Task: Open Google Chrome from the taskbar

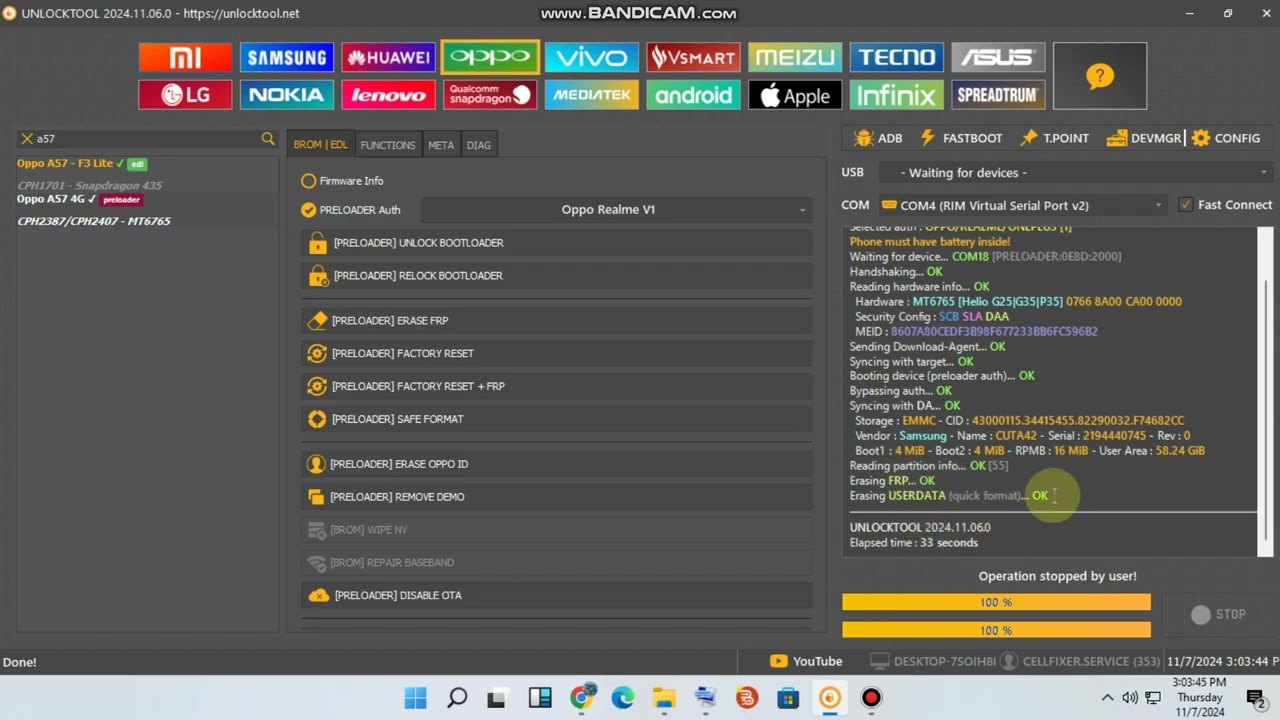Action: 582,698
